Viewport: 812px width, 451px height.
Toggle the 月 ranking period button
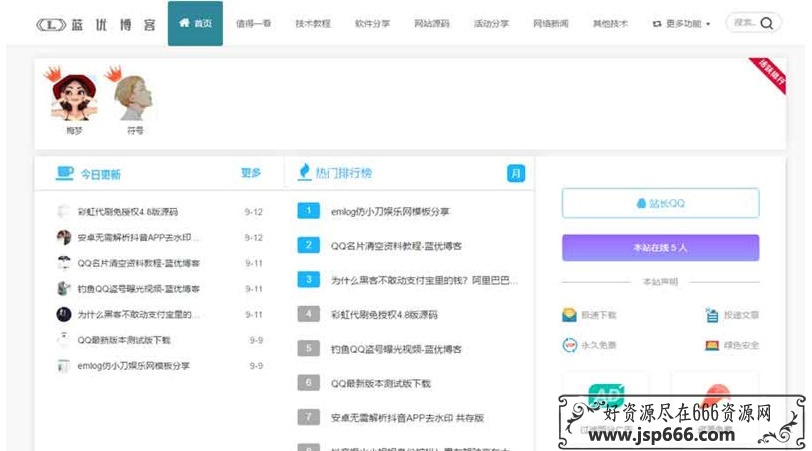(516, 173)
